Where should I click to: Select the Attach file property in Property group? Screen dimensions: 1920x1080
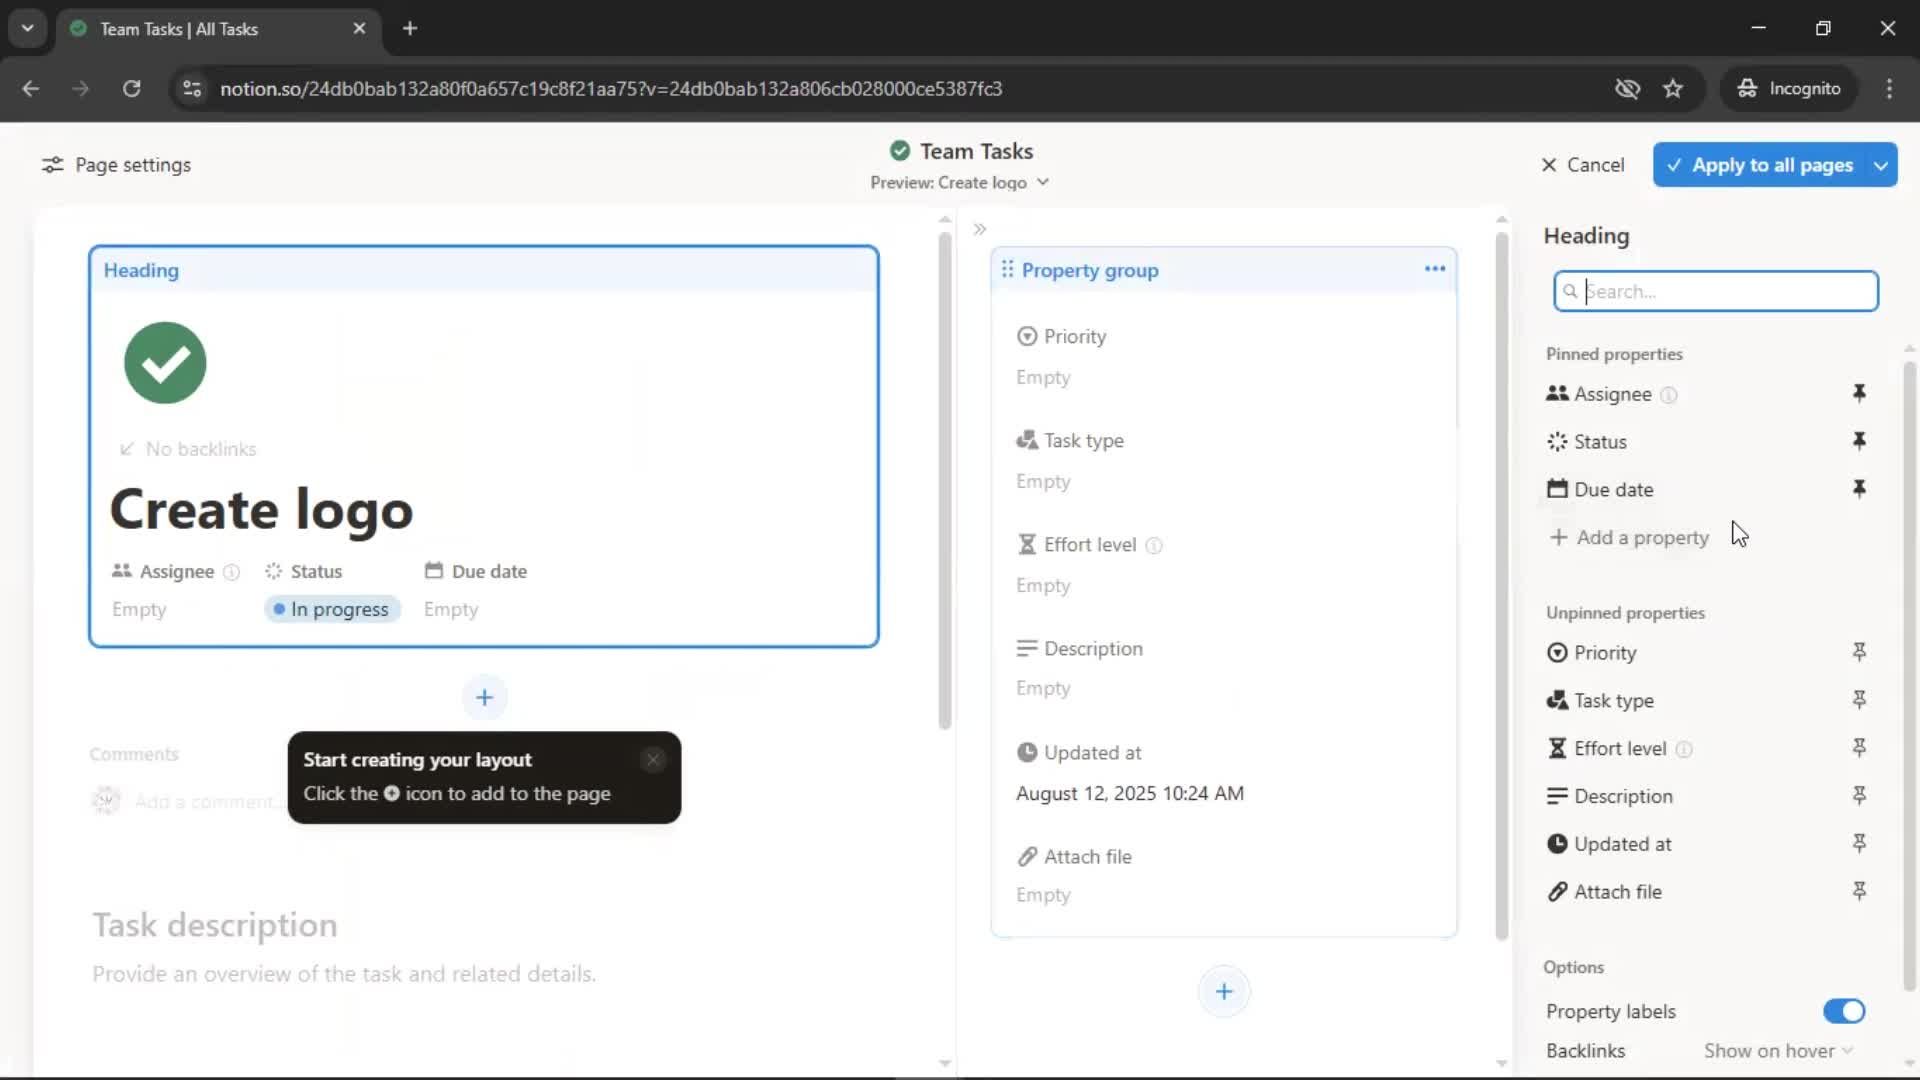coord(1074,856)
